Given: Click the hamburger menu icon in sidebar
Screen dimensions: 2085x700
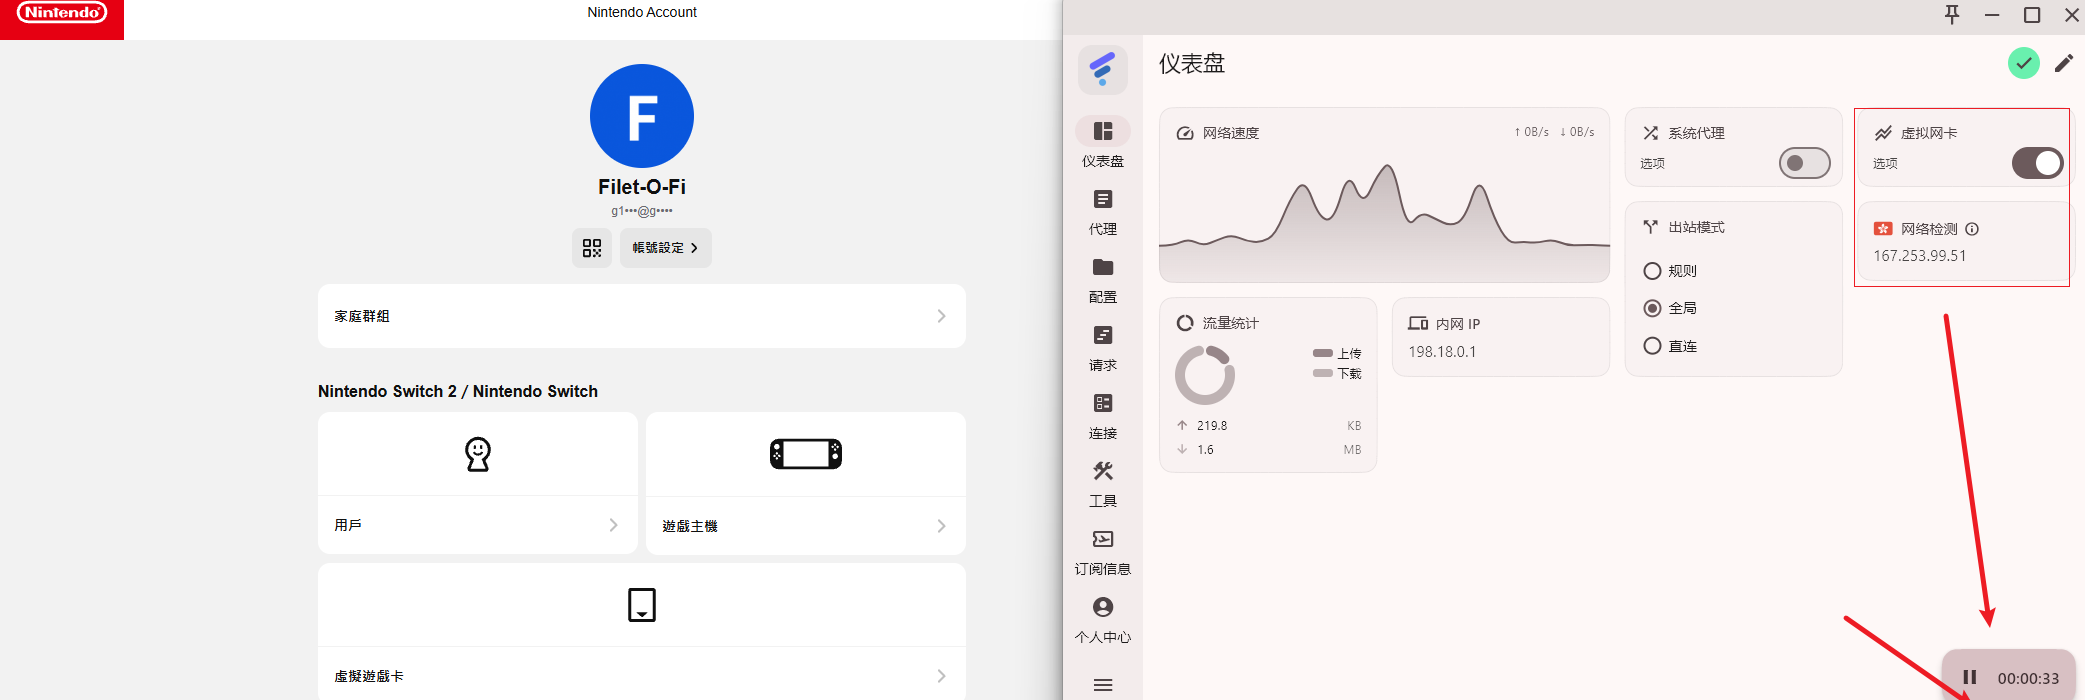Looking at the screenshot, I should 1103,685.
